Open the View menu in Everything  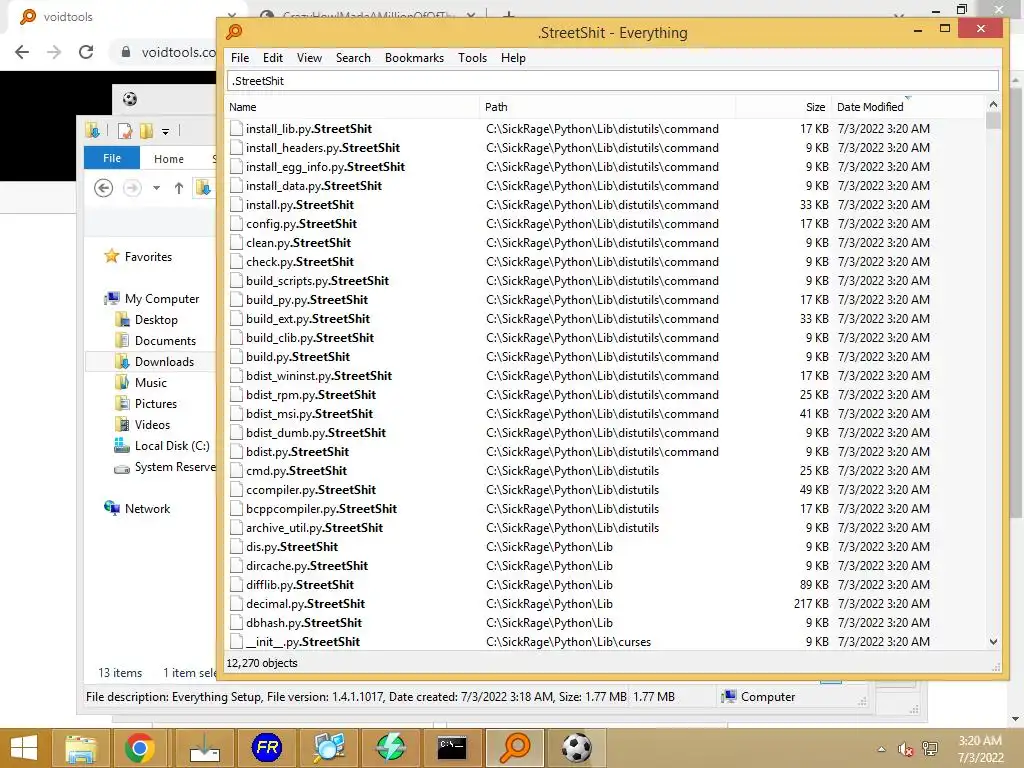(309, 57)
